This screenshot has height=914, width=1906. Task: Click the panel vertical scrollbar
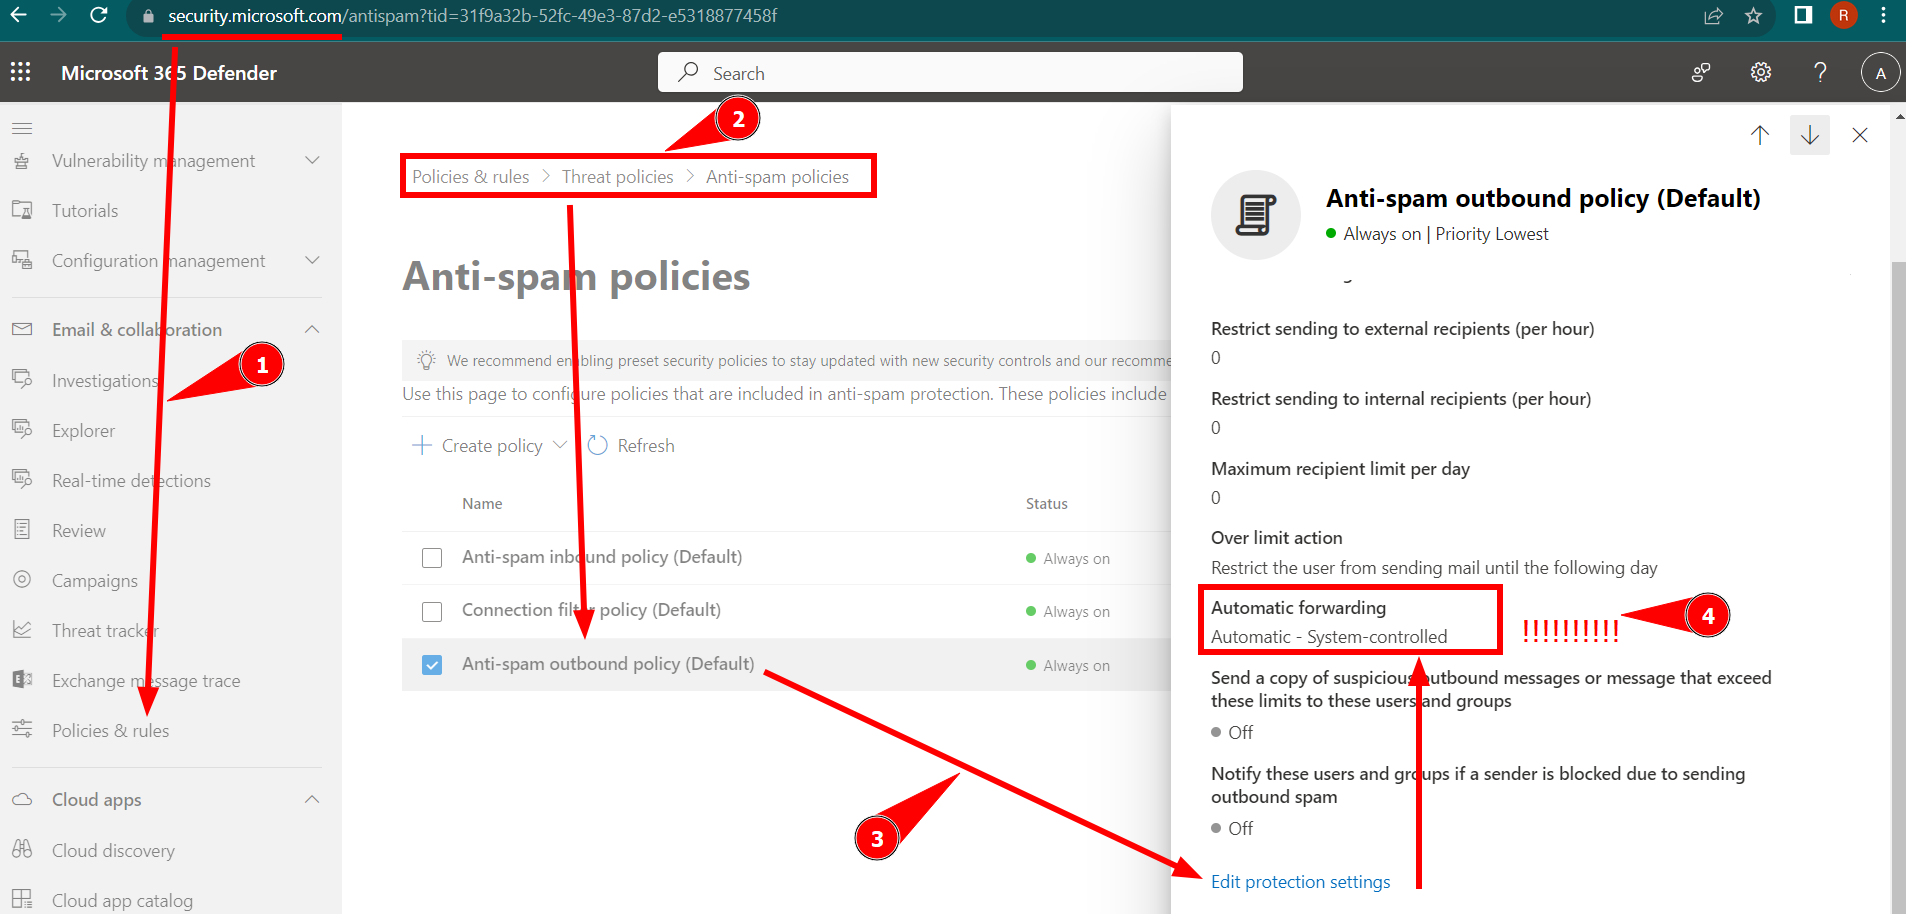(1898, 588)
